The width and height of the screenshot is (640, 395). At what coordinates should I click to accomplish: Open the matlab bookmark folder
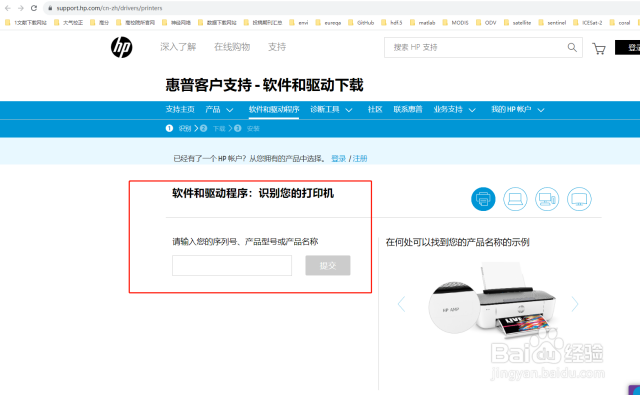(422, 23)
